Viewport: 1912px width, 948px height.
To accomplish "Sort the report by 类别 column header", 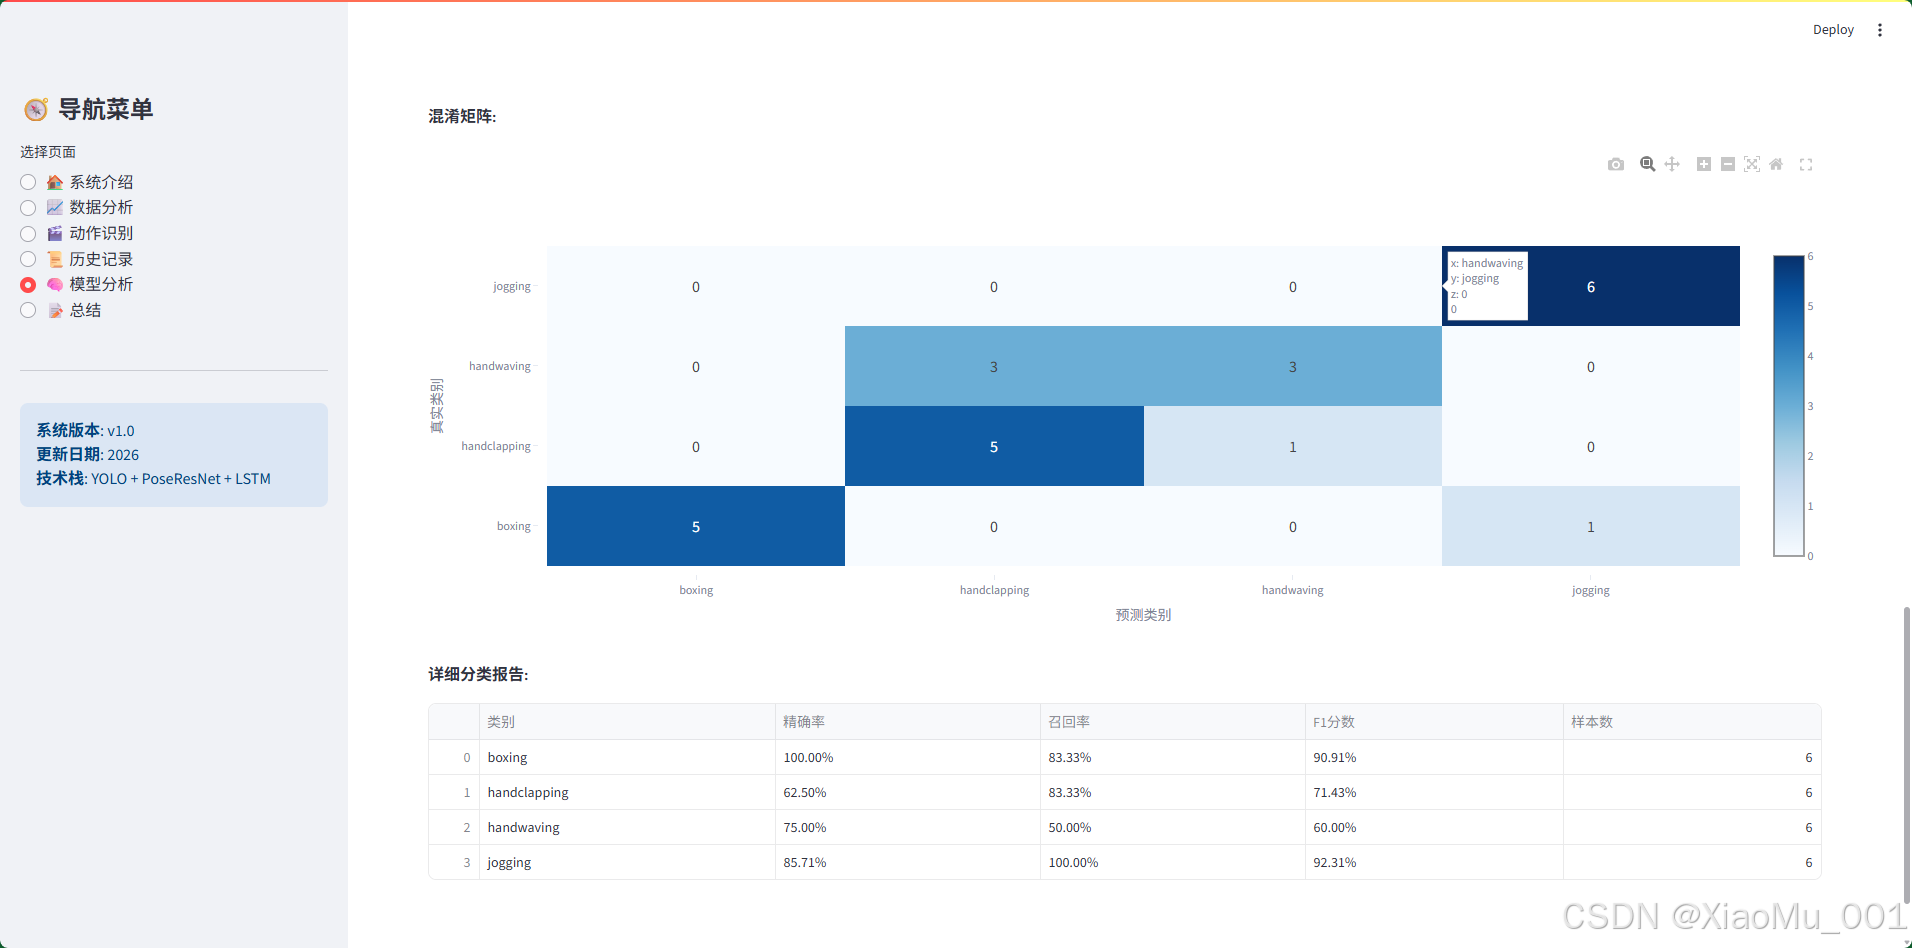I will (x=627, y=722).
